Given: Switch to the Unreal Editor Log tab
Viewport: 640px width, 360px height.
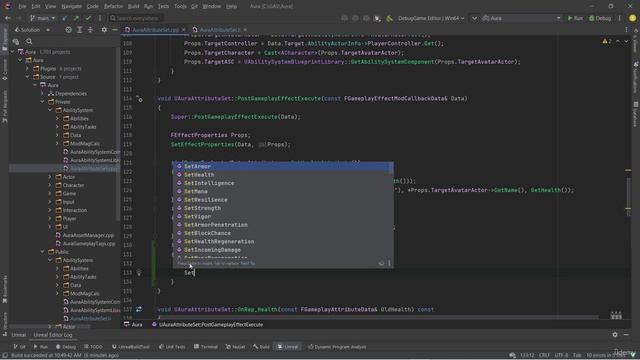Looking at the screenshot, I should (x=53, y=335).
